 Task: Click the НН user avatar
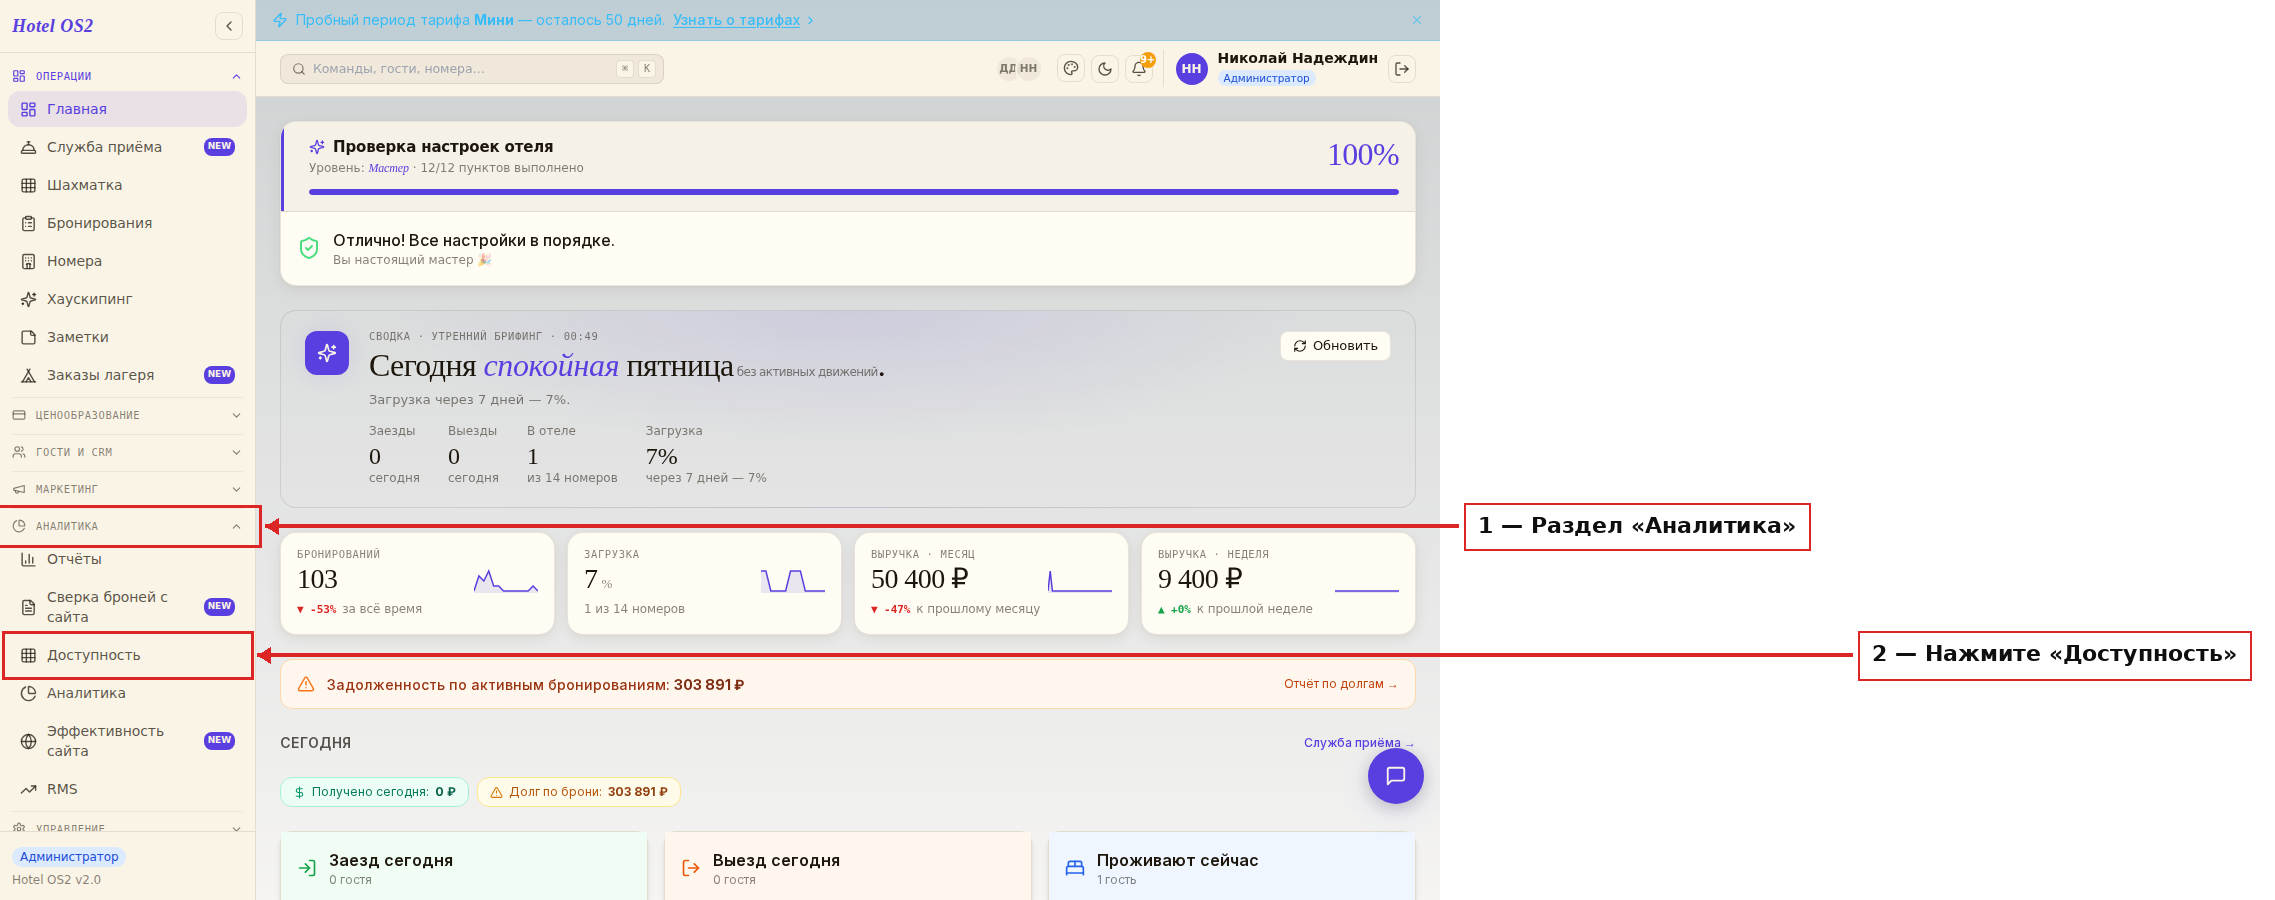[1191, 69]
